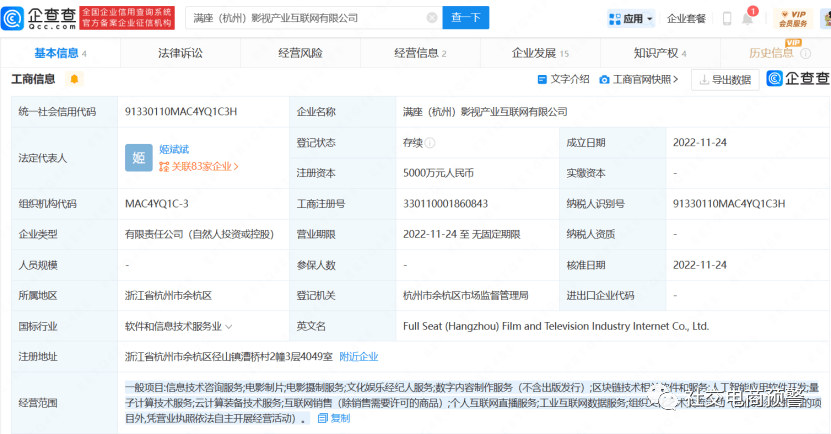This screenshot has width=831, height=434.
Task: Open the 企业套餐 link
Action: pyautogui.click(x=686, y=19)
